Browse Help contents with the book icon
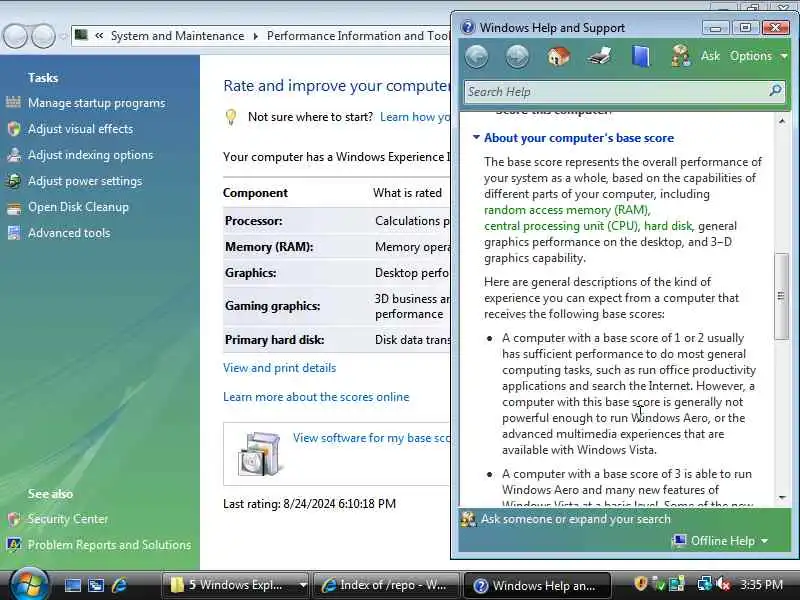Screen dimensions: 800x600 (x=641, y=56)
